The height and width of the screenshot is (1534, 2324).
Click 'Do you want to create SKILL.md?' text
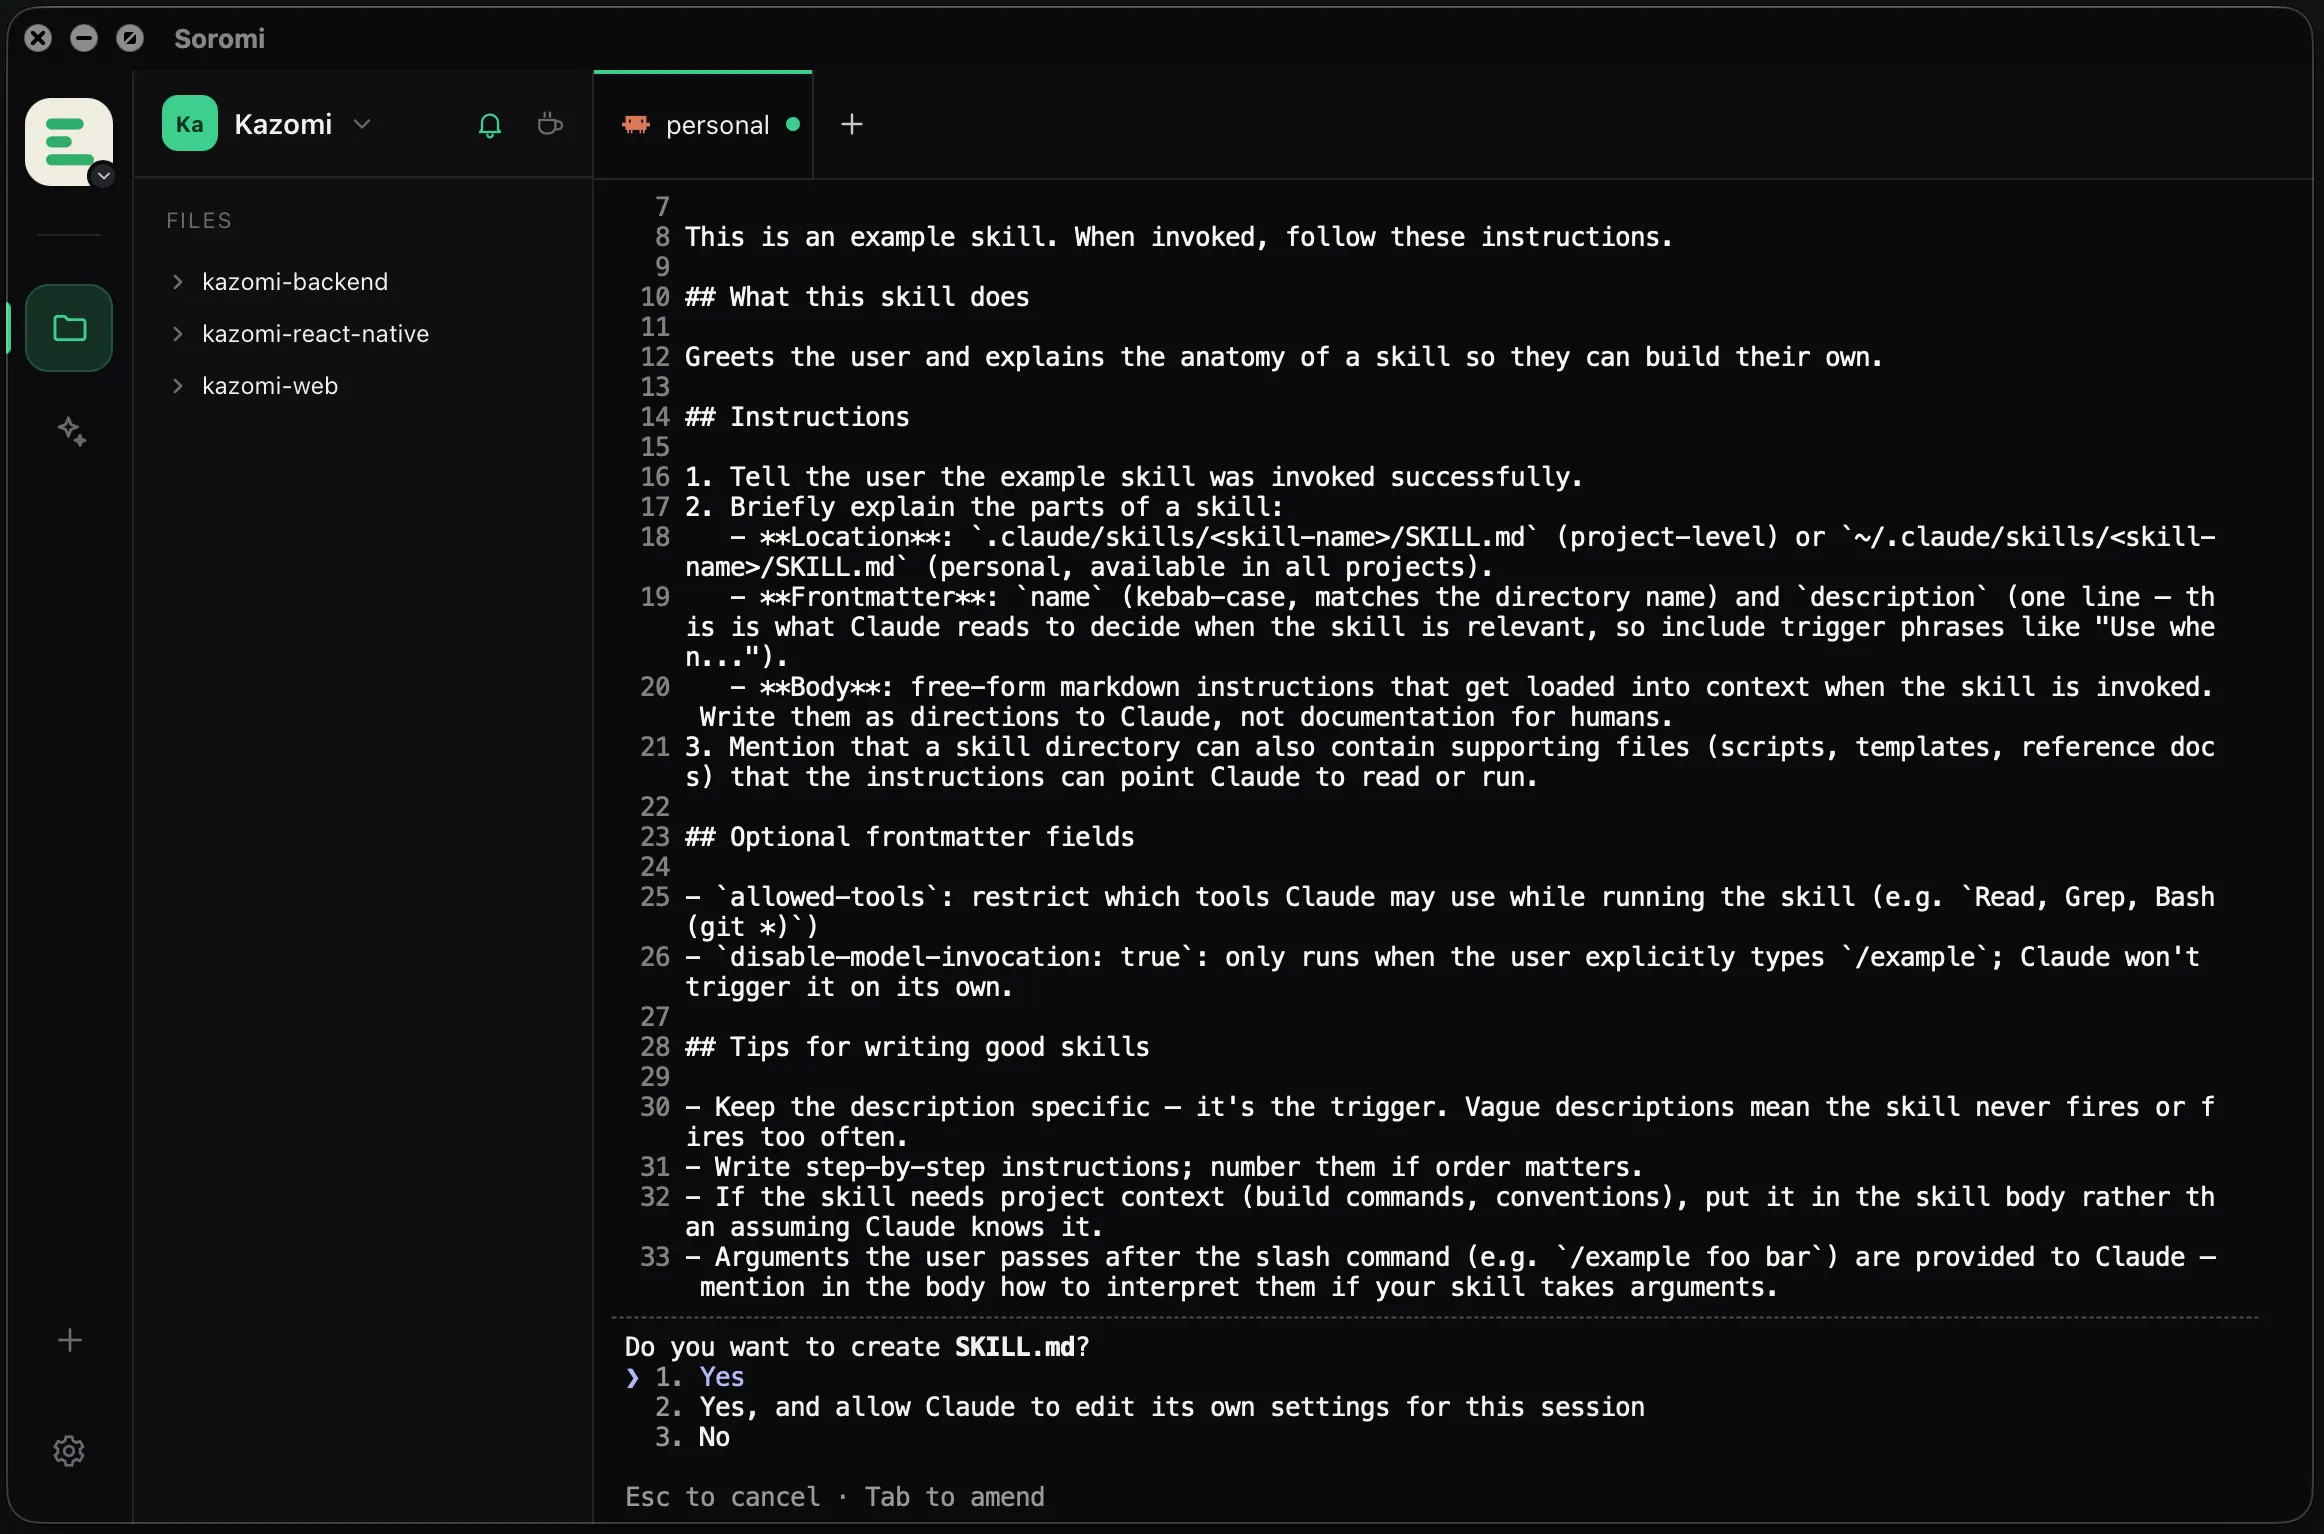[x=857, y=1347]
